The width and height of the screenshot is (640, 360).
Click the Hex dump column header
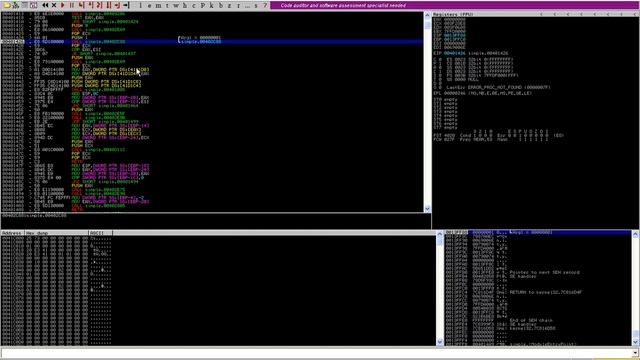(x=57, y=233)
